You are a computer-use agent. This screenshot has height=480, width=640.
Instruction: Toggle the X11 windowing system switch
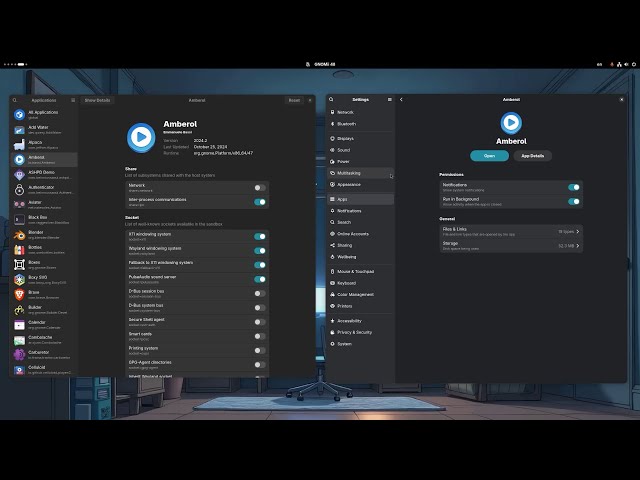[x=260, y=236]
